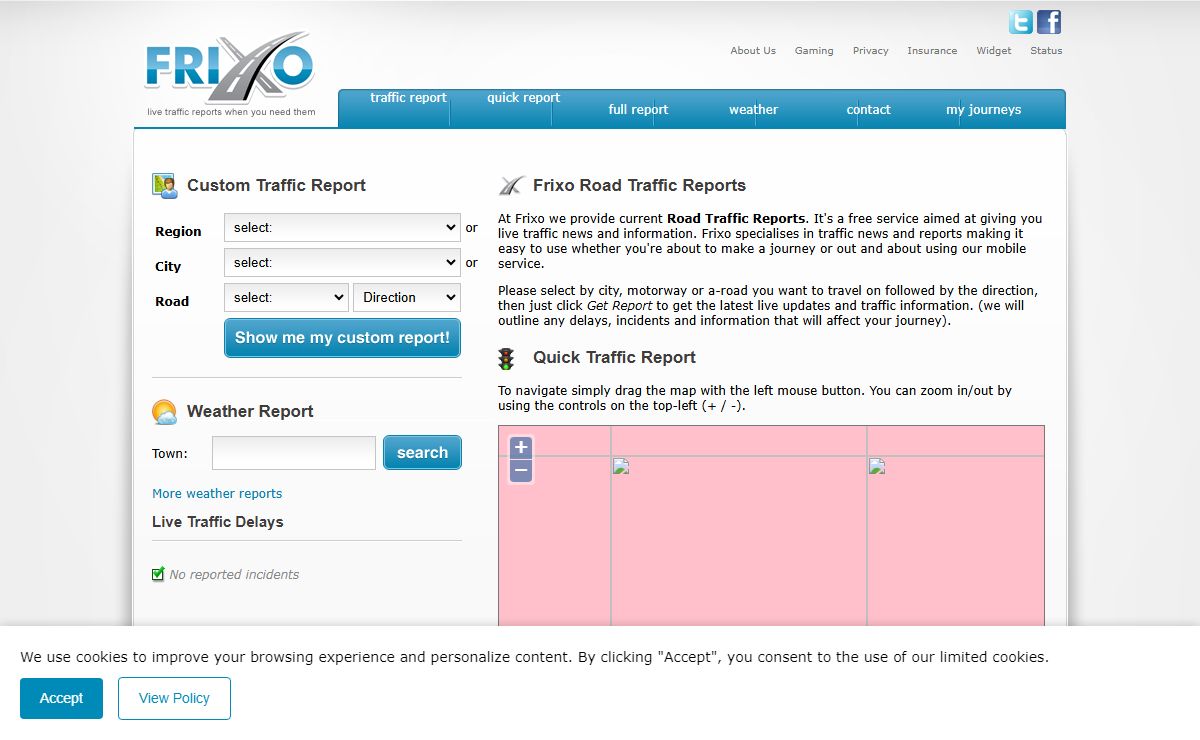Click the Quick Traffic Report traffic light icon
The image size is (1200, 740).
point(507,358)
